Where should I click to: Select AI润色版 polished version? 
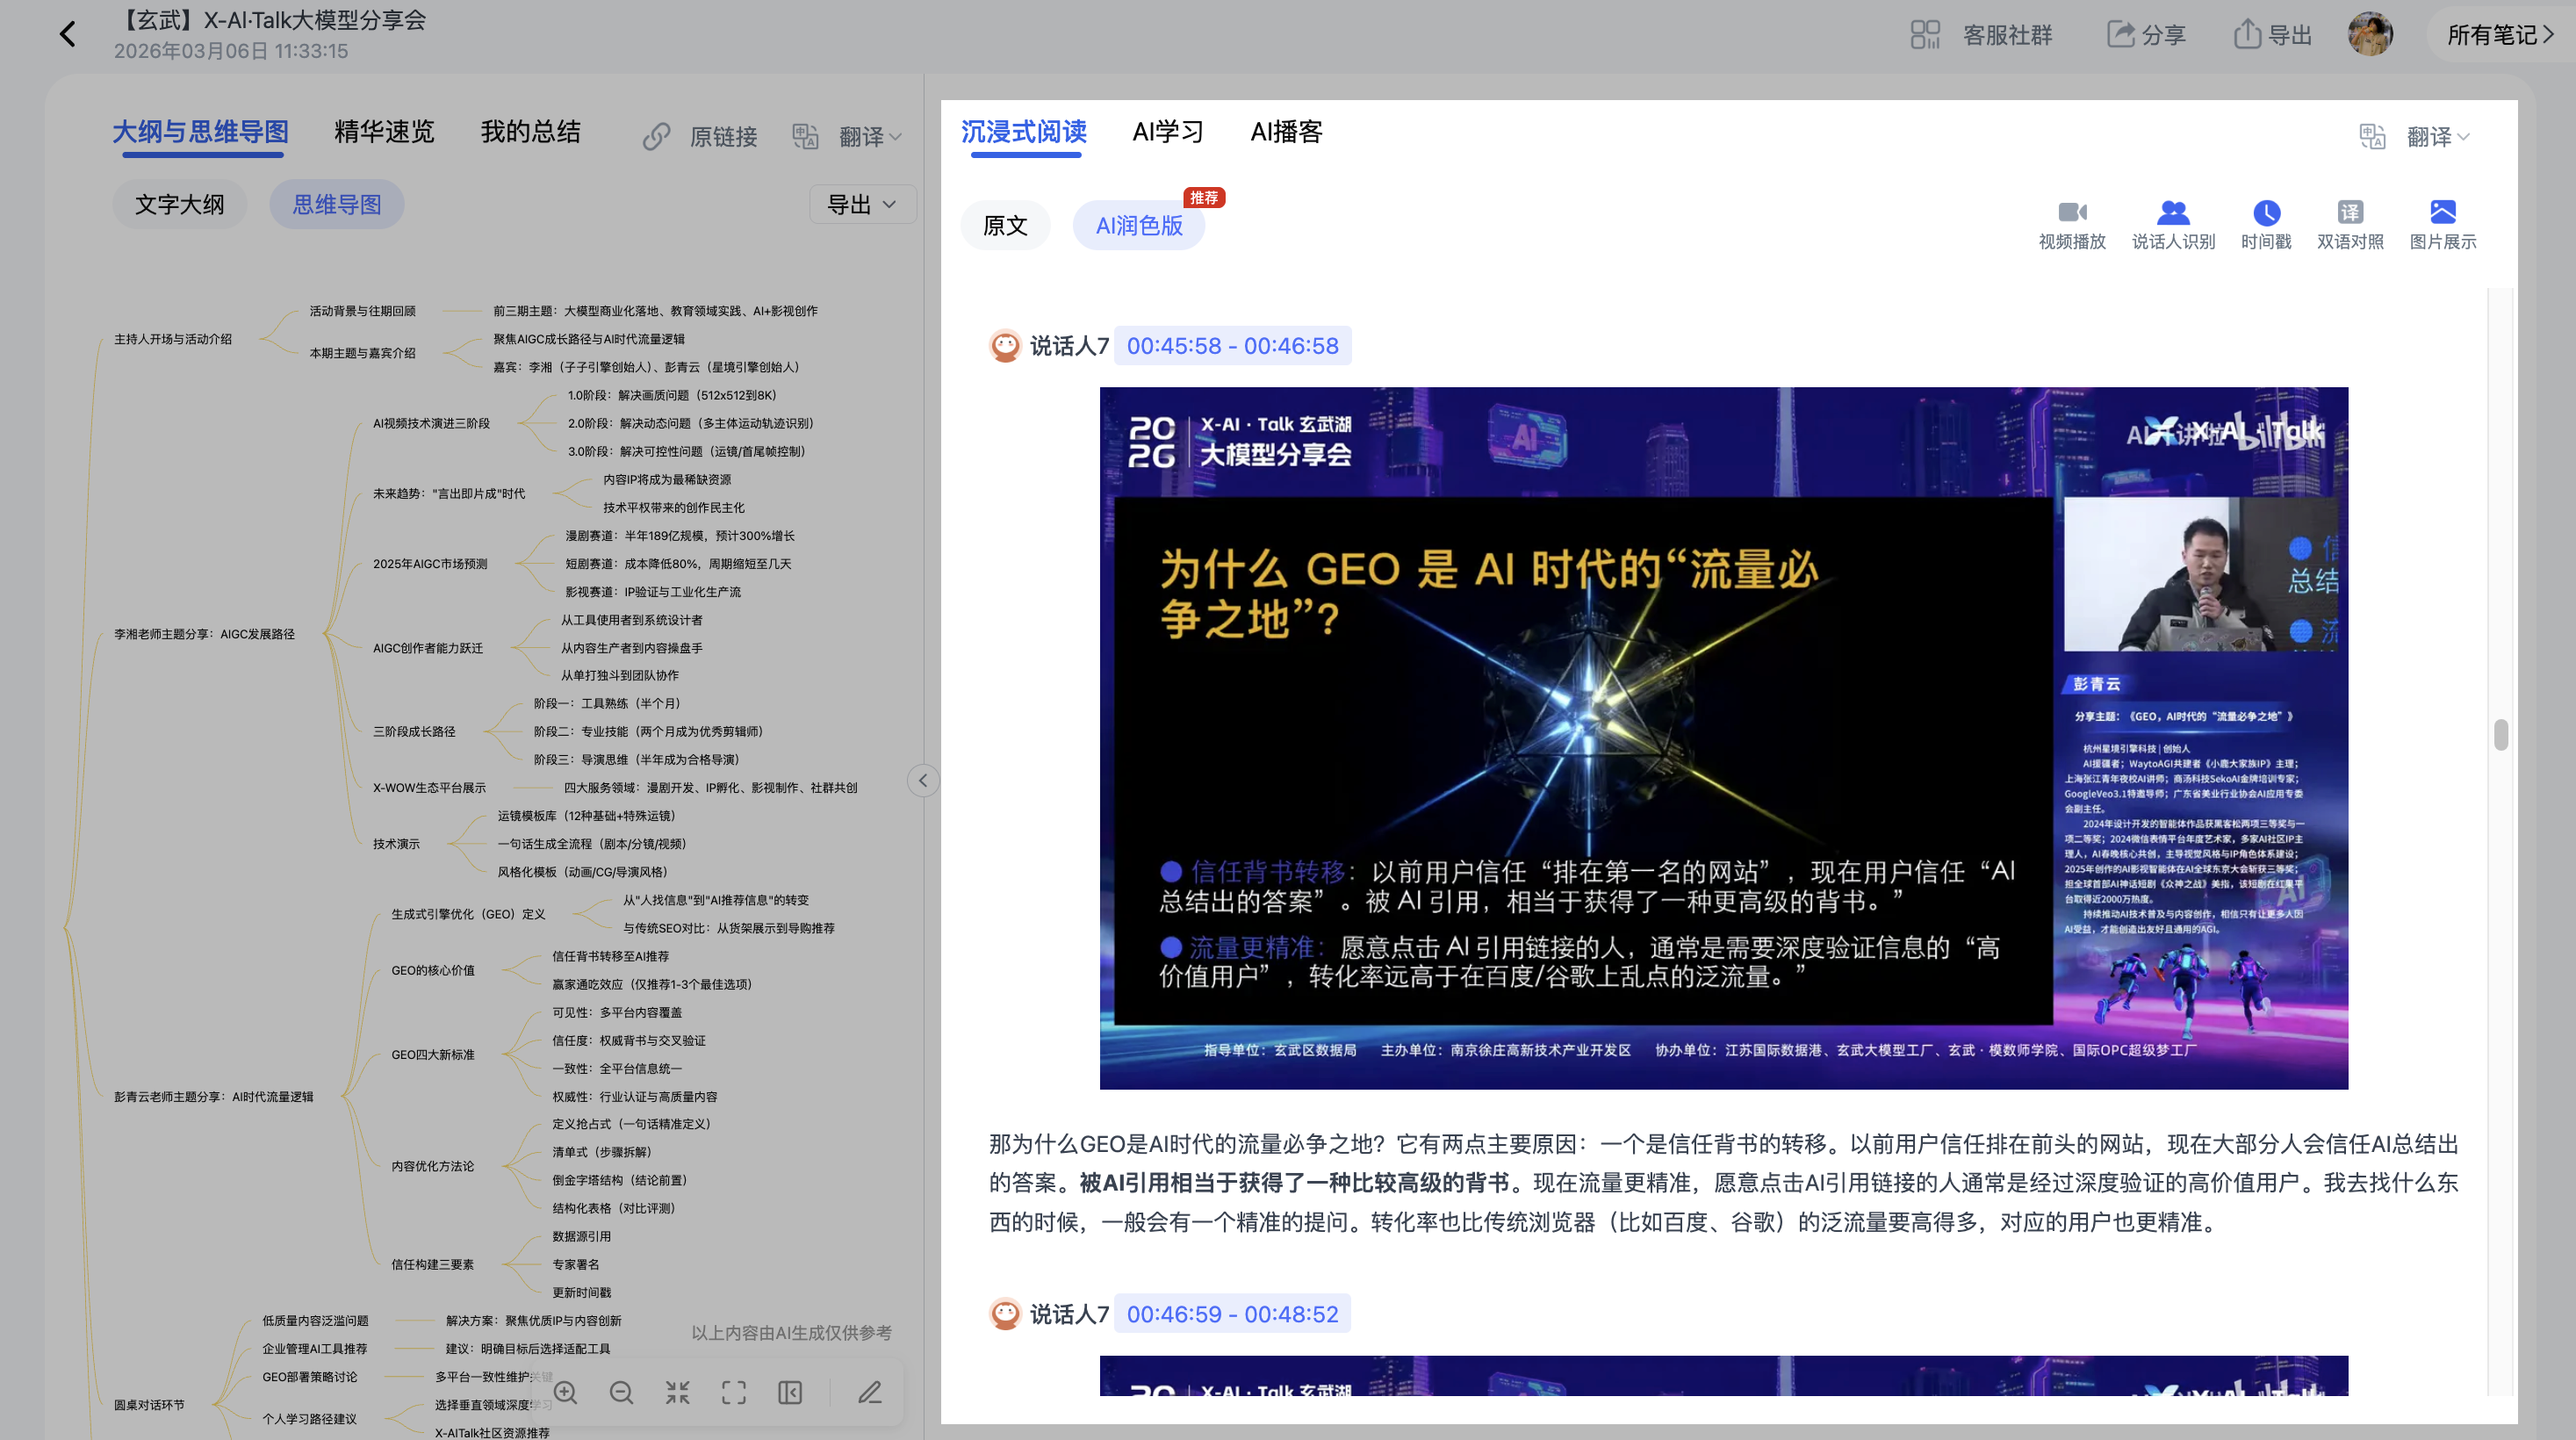point(1139,226)
